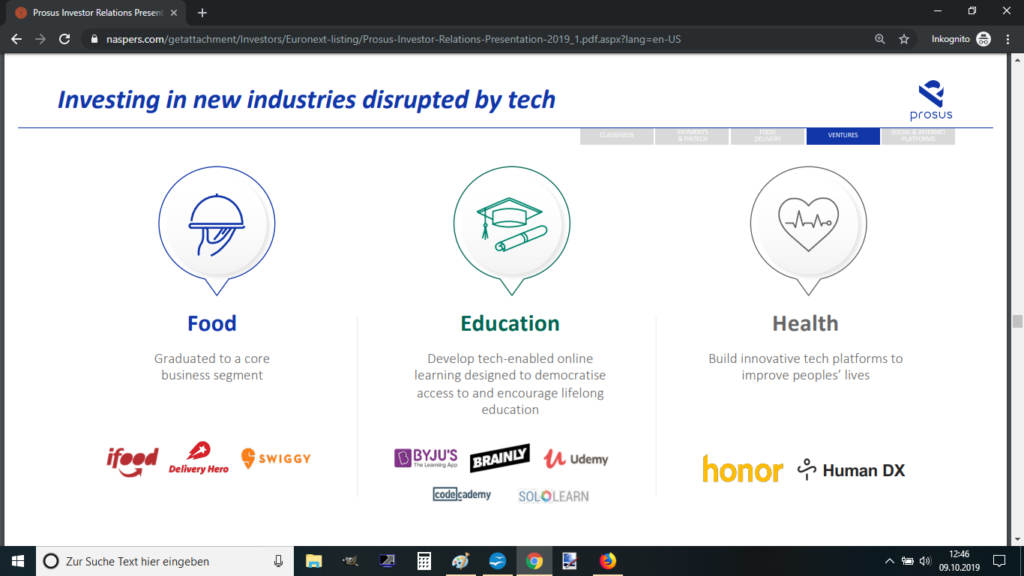Screen dimensions: 1024x576
Task: Reload the current PDF page
Action: pyautogui.click(x=64, y=39)
